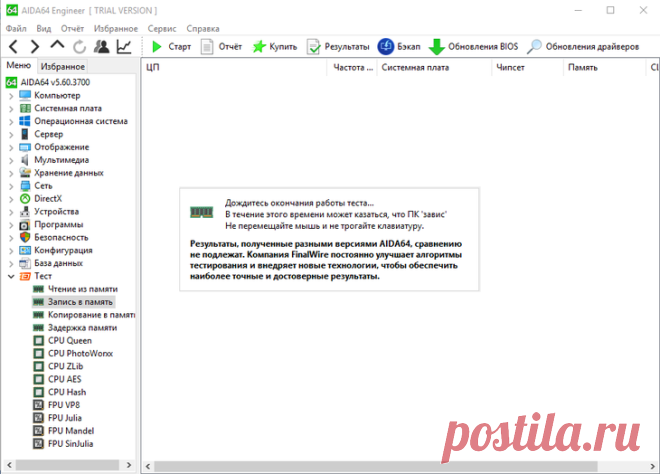Select the Конфигурация tree item

(x=56, y=250)
